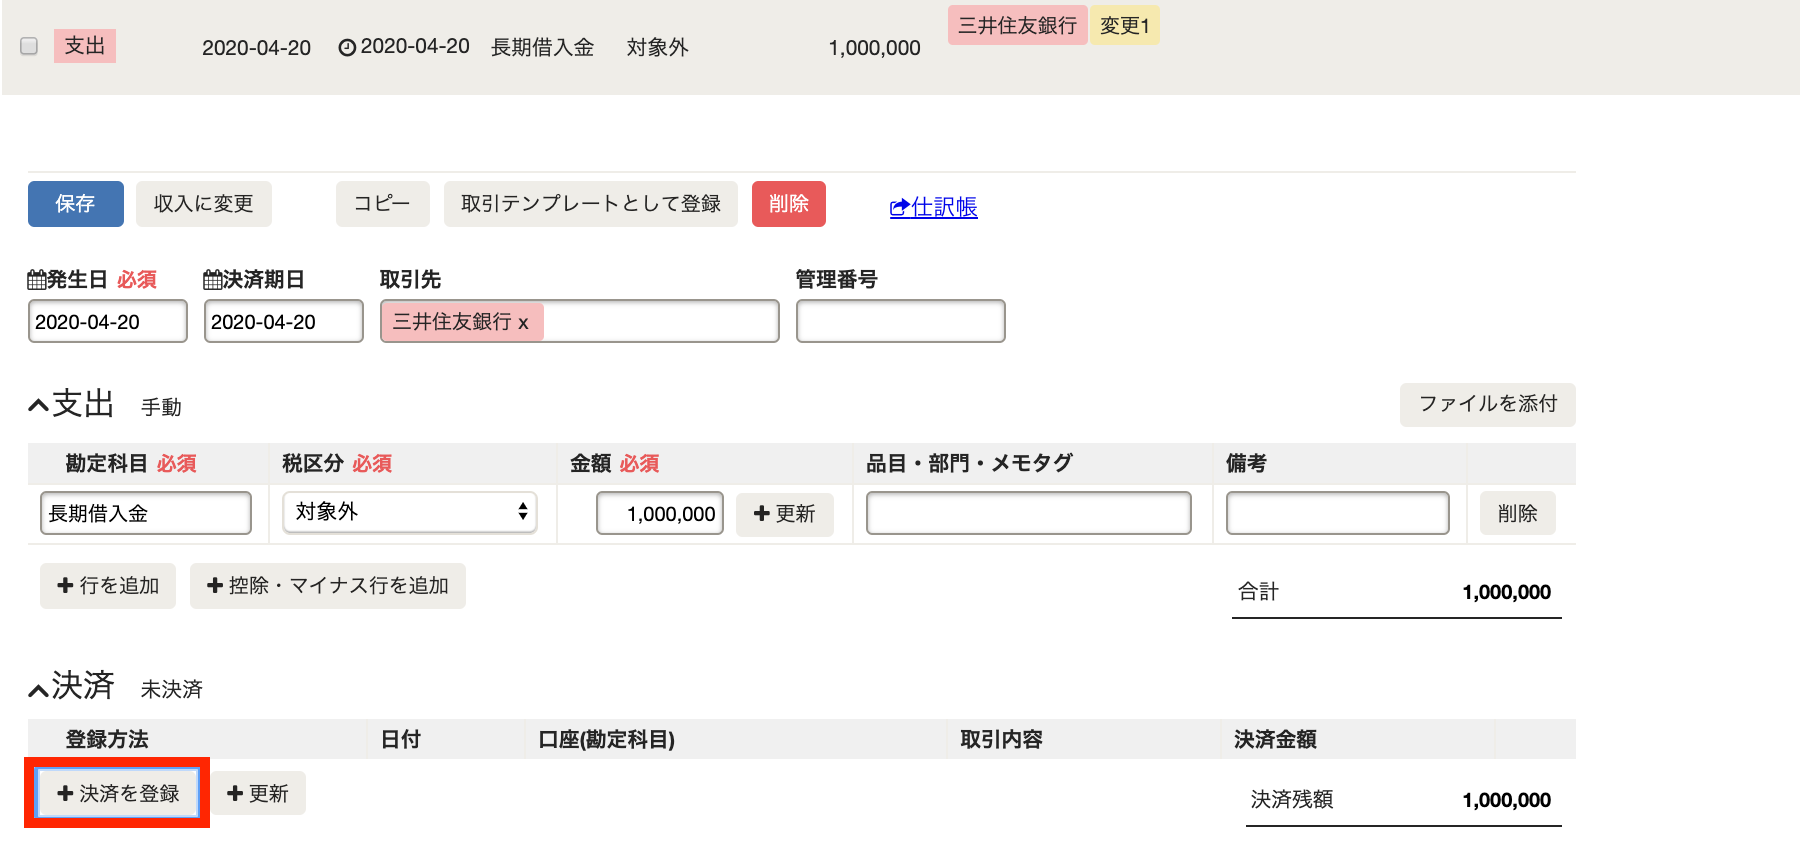Click the 発生日 date input field
The image size is (1800, 845).
click(x=108, y=322)
